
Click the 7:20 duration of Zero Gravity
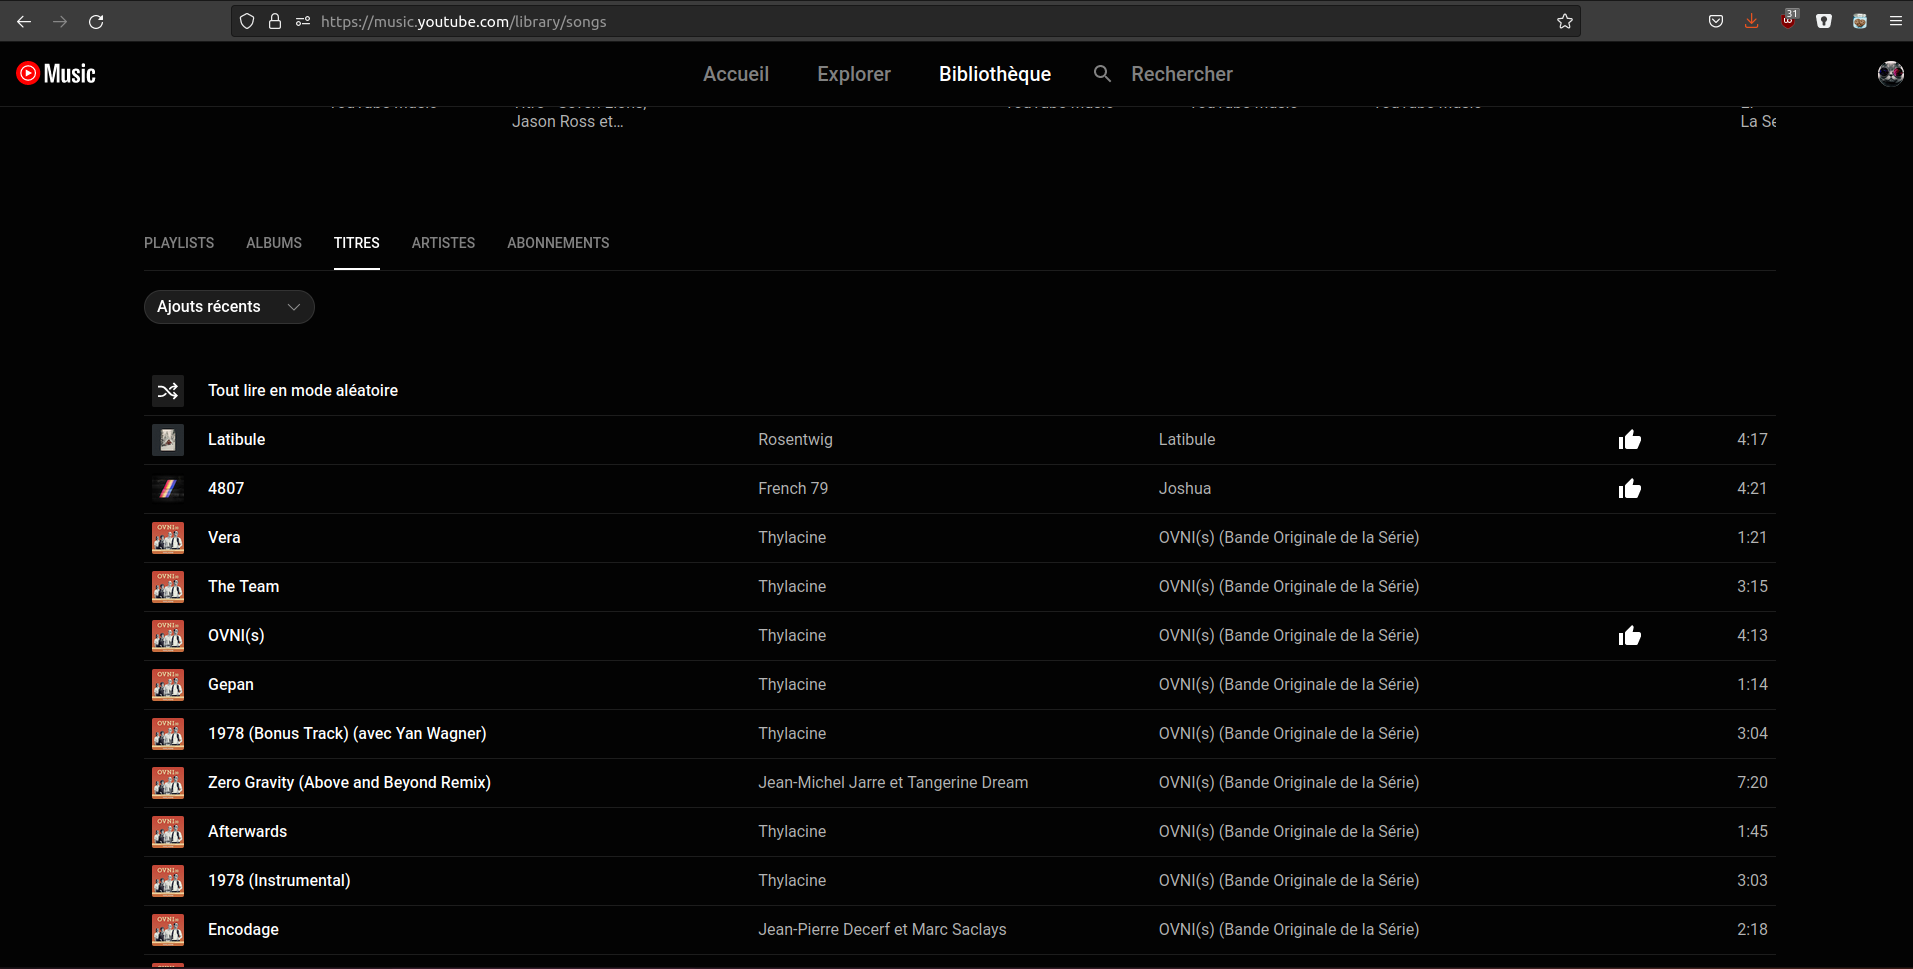[1752, 783]
